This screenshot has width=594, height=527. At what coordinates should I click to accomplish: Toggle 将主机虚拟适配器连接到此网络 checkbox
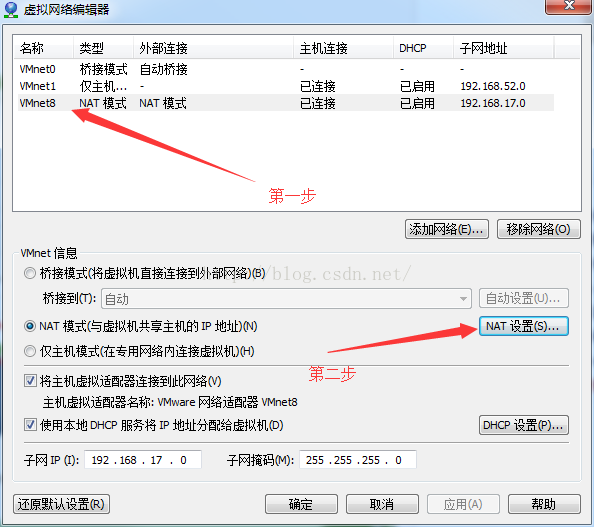[30, 380]
